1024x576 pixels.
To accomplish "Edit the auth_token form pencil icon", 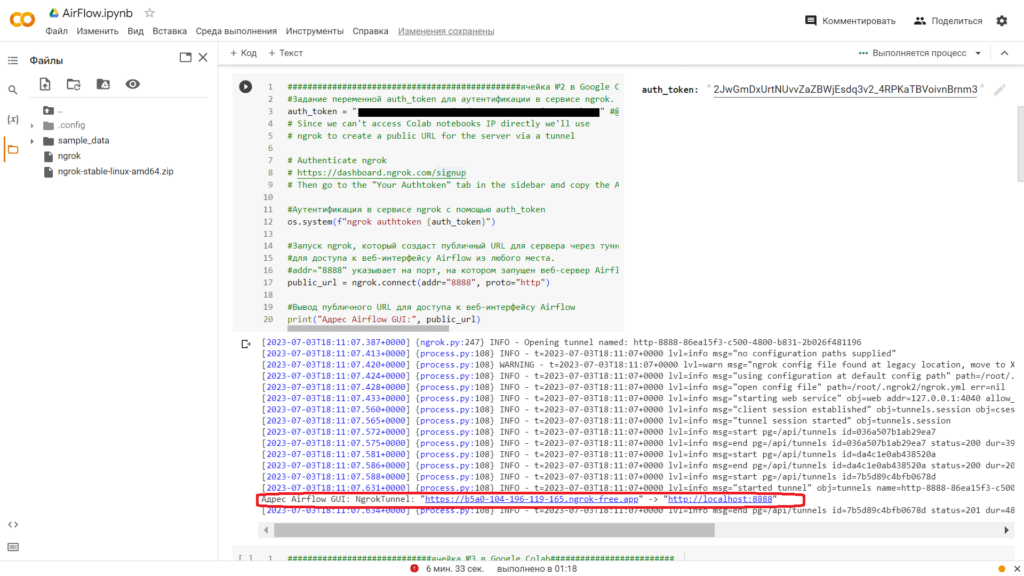I will [999, 90].
